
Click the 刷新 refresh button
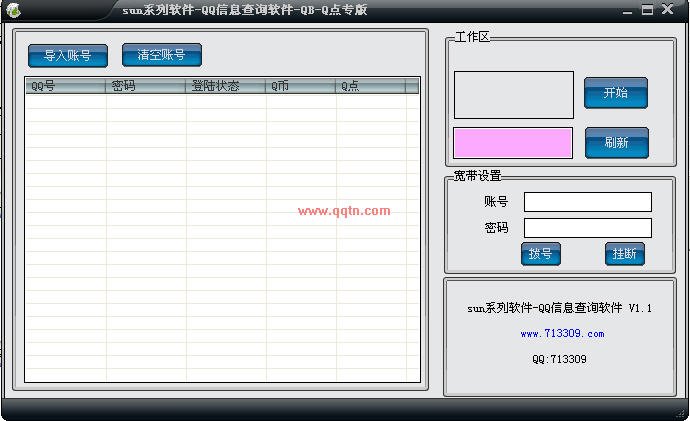click(617, 143)
